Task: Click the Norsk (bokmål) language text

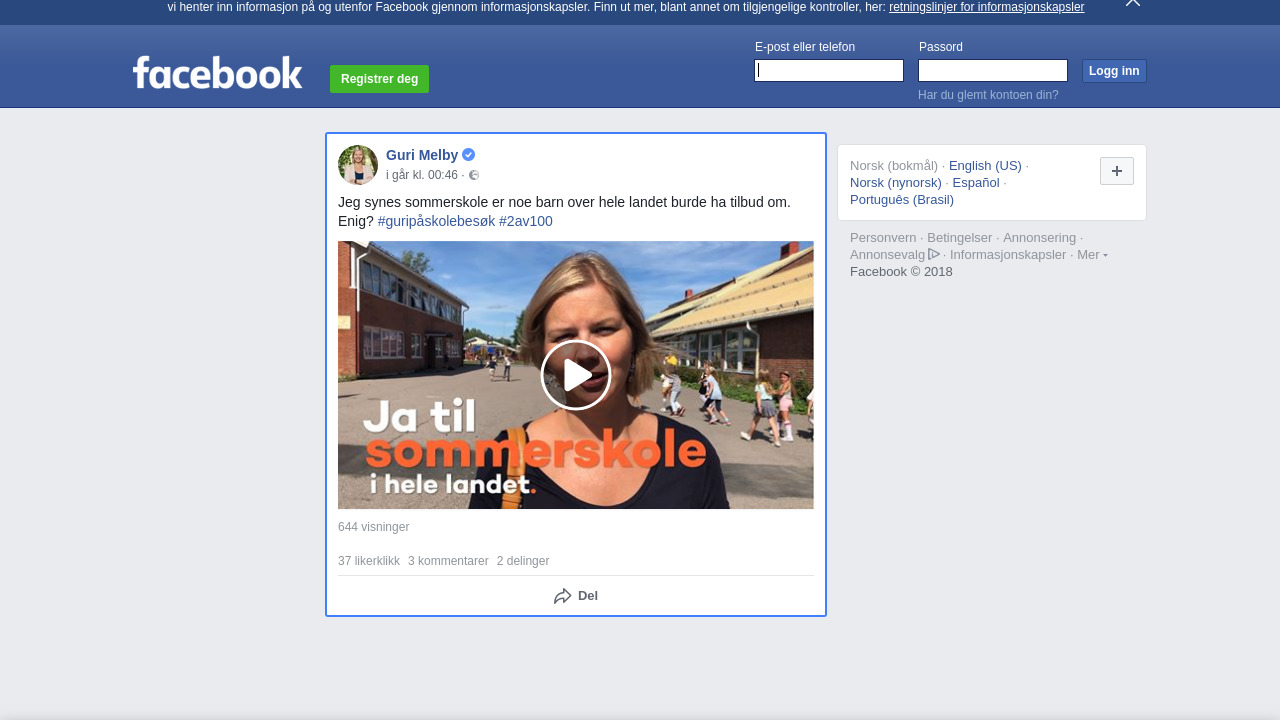Action: [894, 166]
